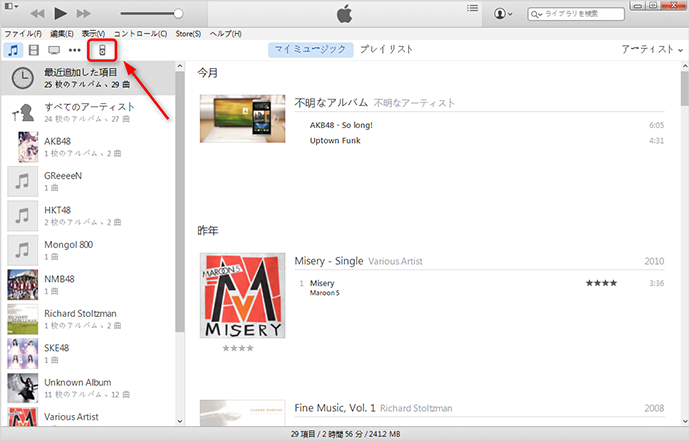This screenshot has height=441, width=690.
Task: Open the connected device icon
Action: click(x=102, y=50)
